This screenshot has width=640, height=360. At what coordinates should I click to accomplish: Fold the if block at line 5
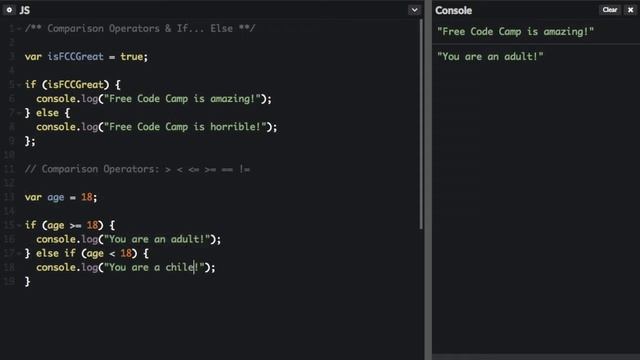(x=19, y=85)
